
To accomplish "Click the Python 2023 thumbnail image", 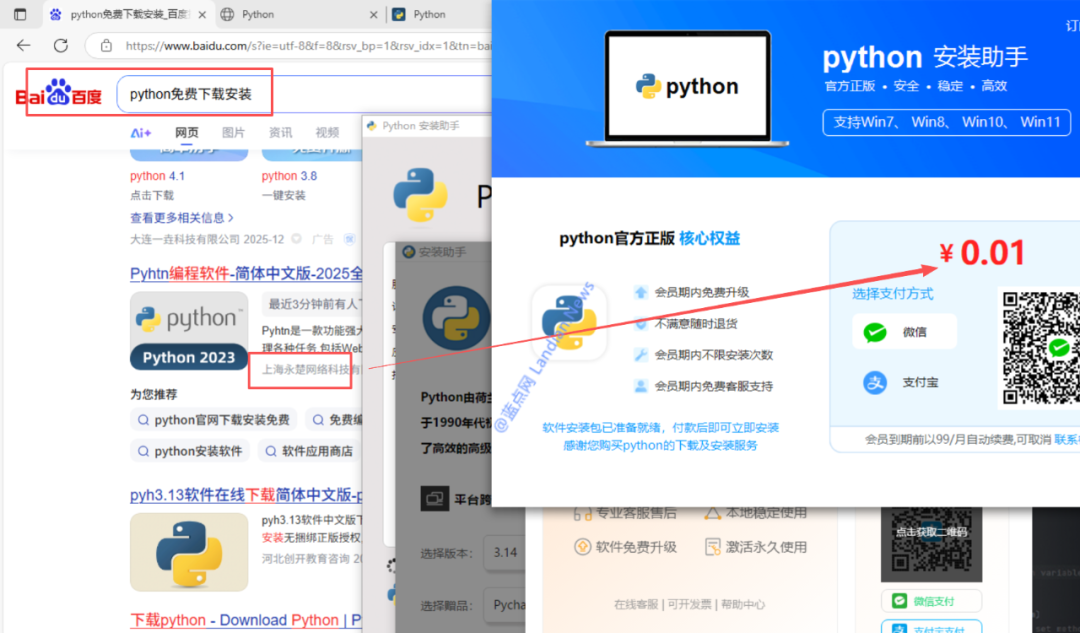I will tap(189, 331).
